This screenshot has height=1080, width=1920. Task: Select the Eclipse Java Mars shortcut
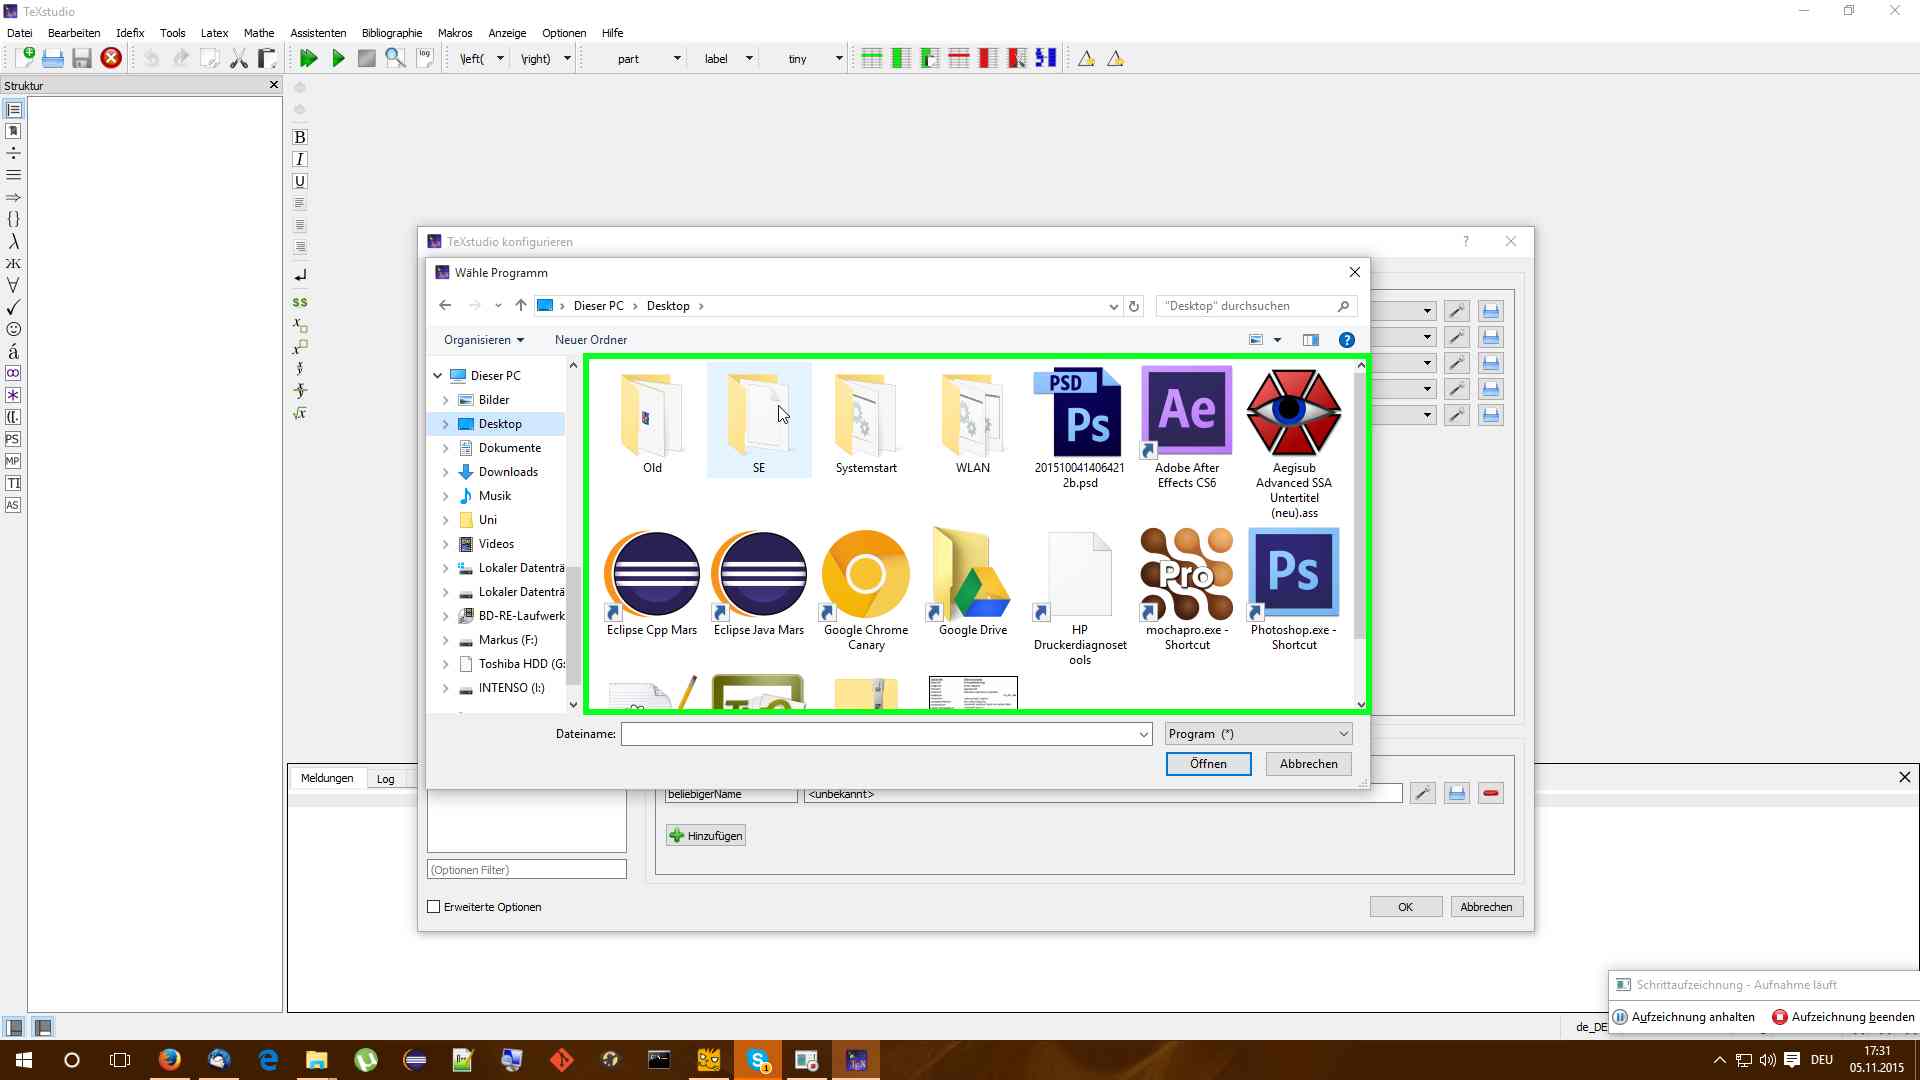[759, 583]
